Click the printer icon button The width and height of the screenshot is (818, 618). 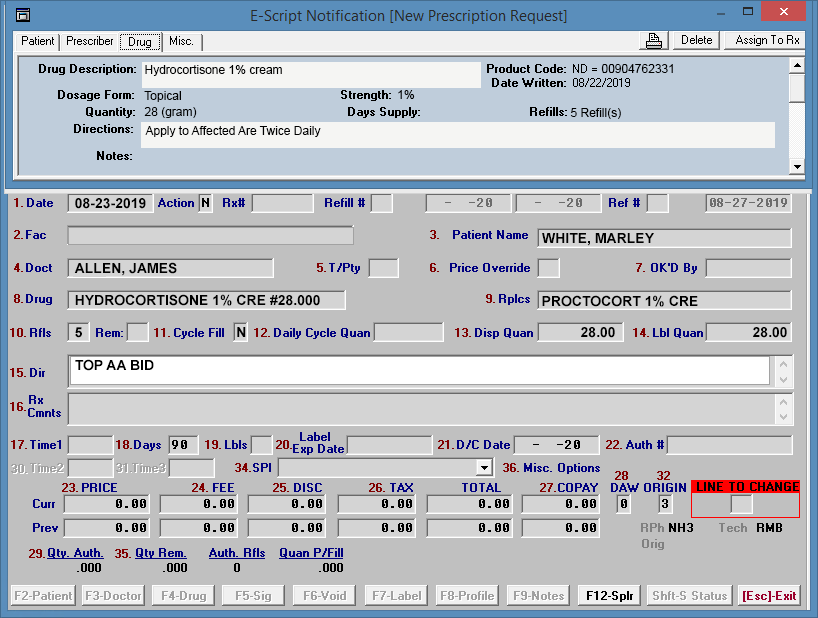[654, 40]
